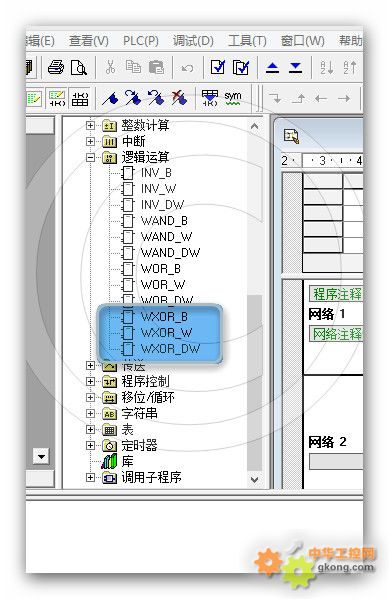This screenshot has width=389, height=599.
Task: Open Print Preview icon
Action: pyautogui.click(x=79, y=68)
